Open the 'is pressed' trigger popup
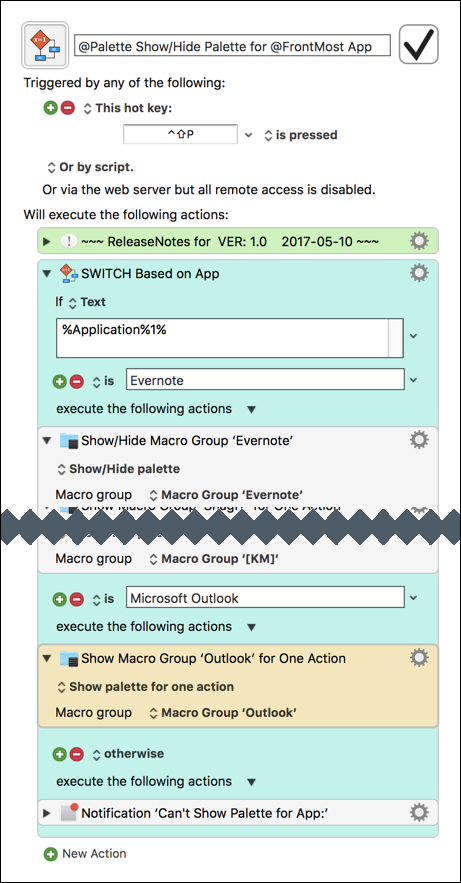 (x=301, y=135)
